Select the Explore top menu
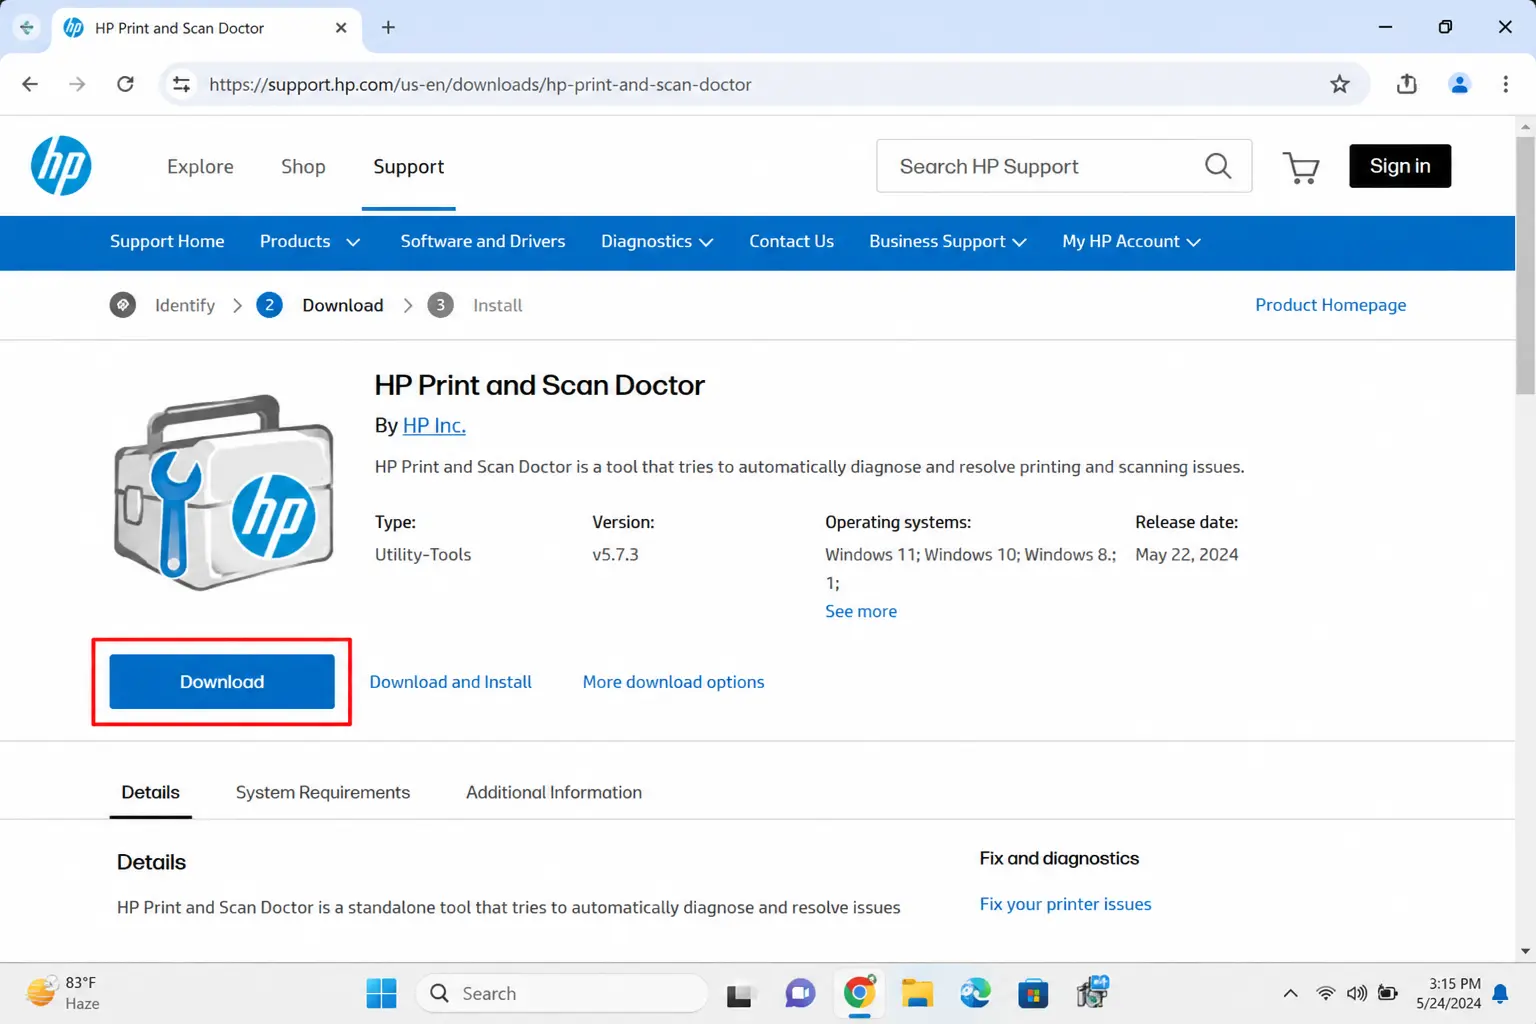 tap(200, 167)
